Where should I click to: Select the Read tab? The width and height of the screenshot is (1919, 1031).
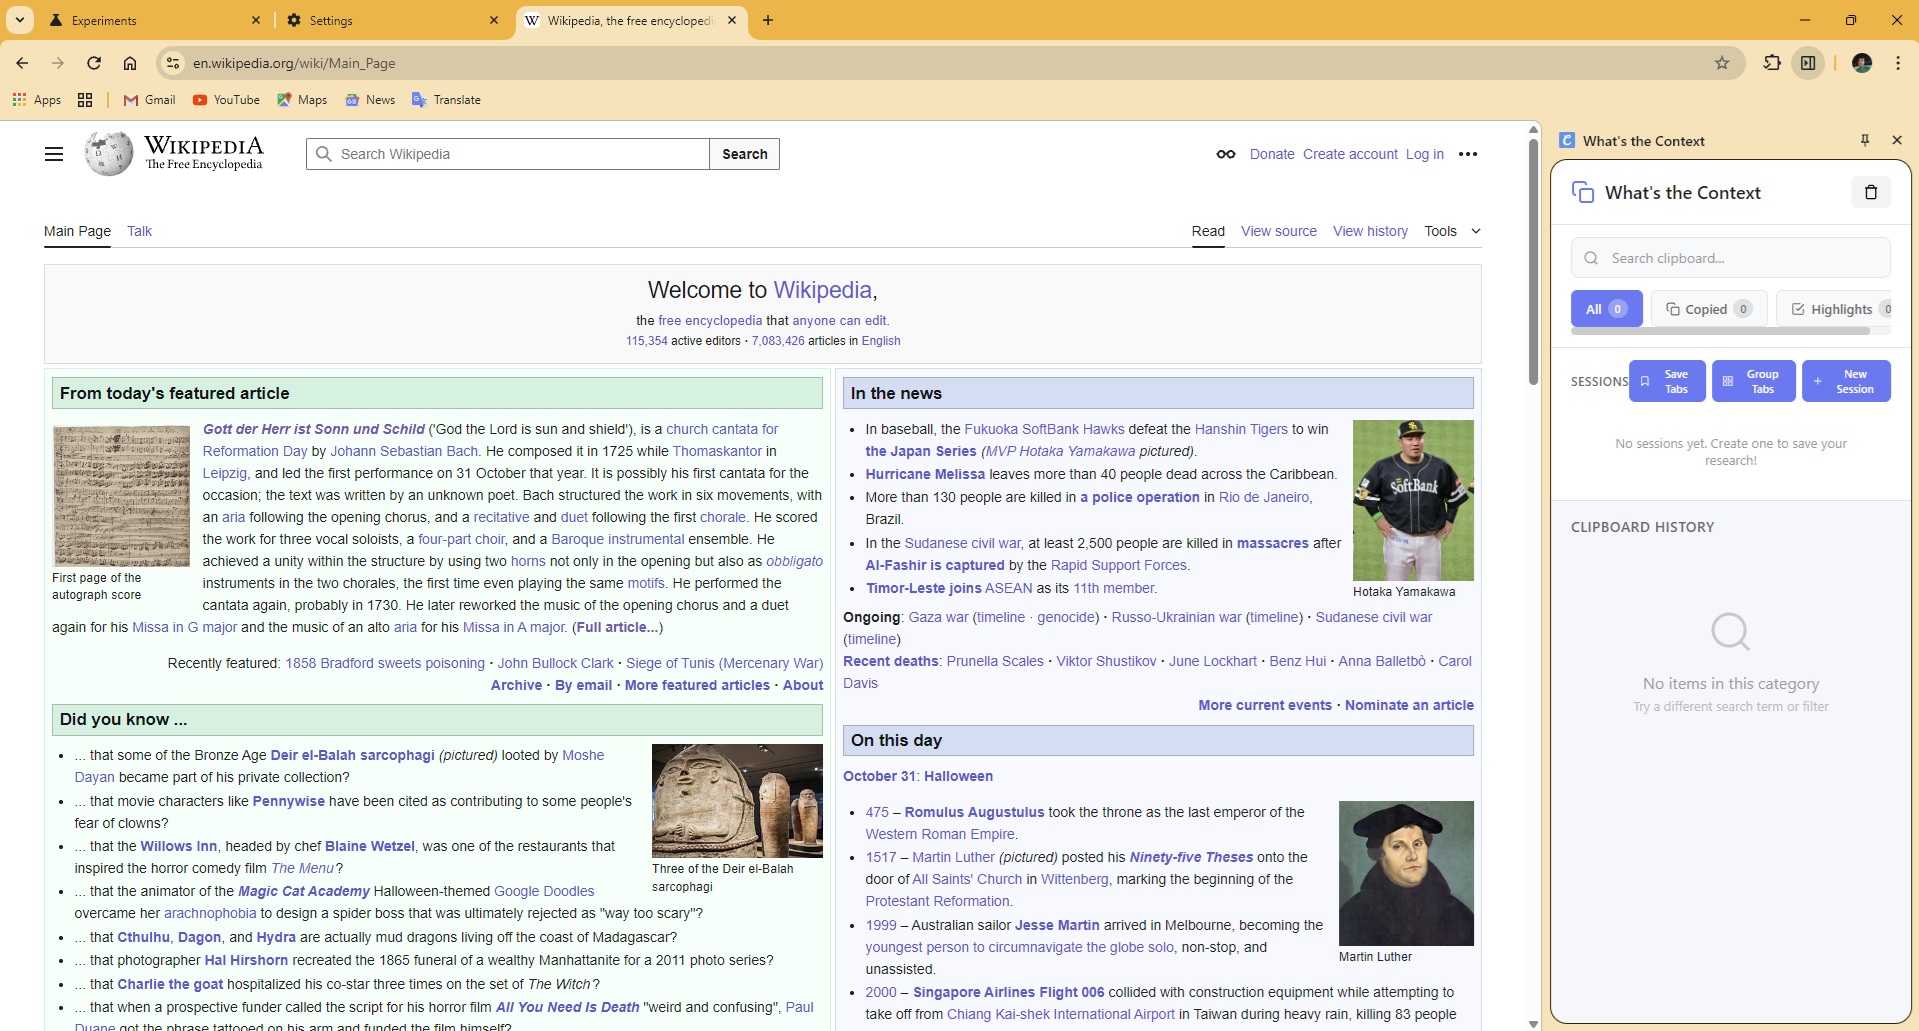coord(1208,231)
